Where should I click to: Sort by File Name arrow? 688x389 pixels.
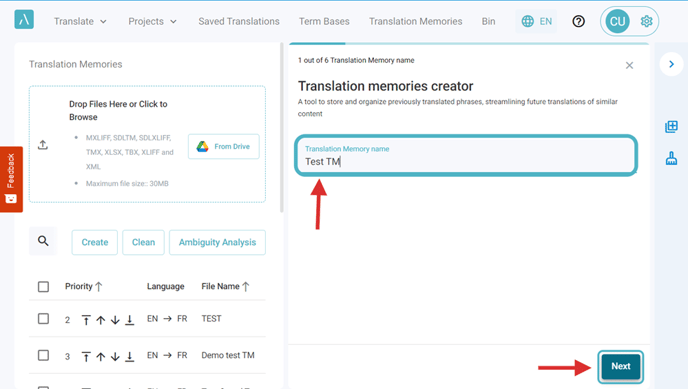click(x=246, y=287)
